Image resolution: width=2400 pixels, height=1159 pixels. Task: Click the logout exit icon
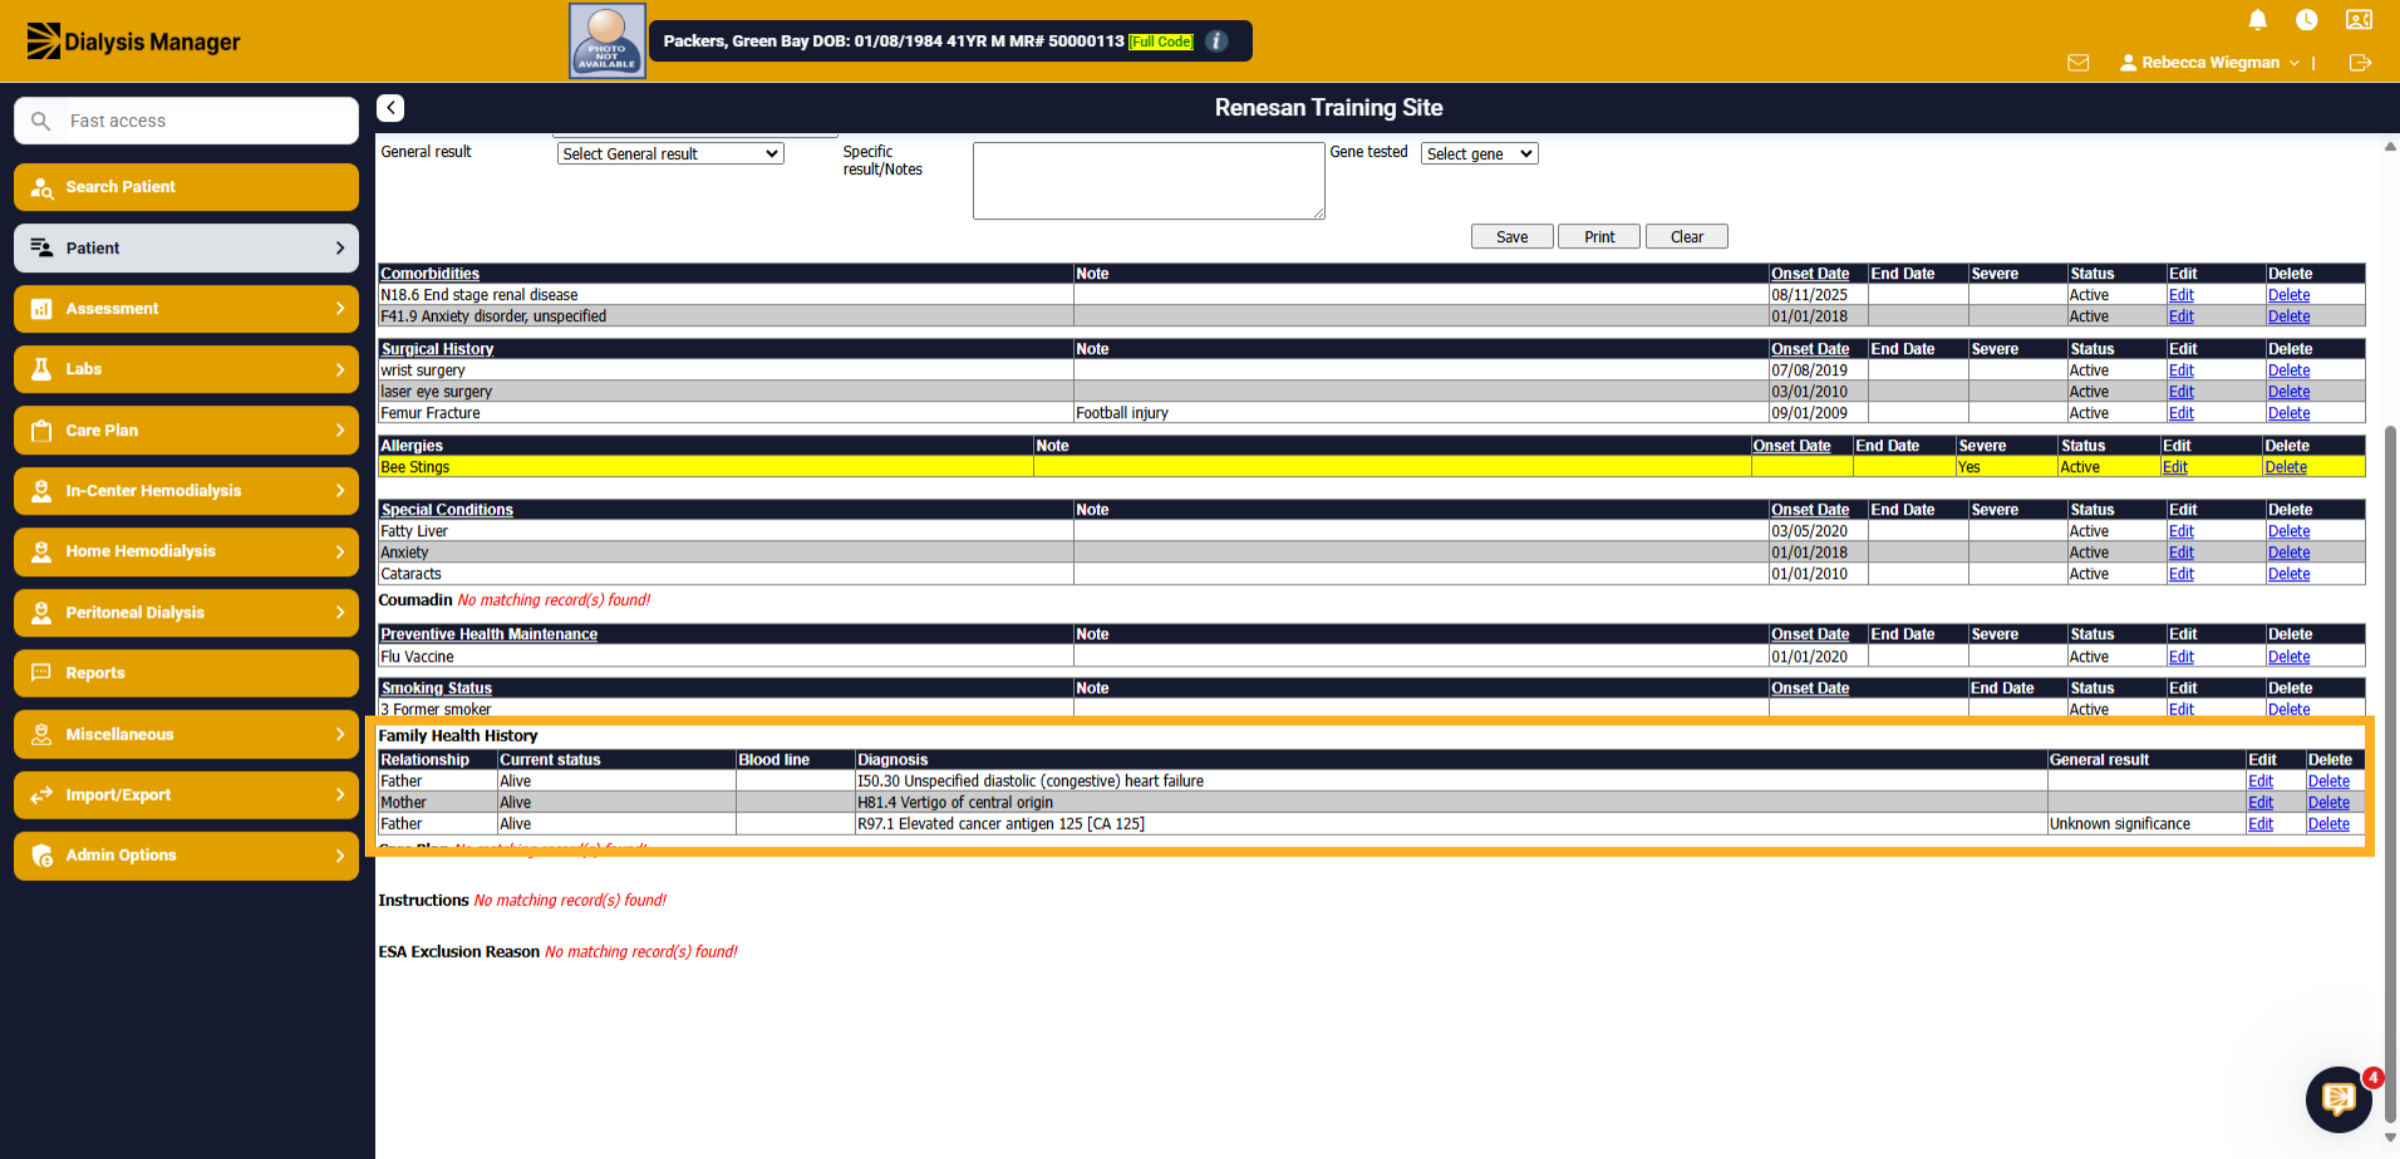pyautogui.click(x=2360, y=63)
